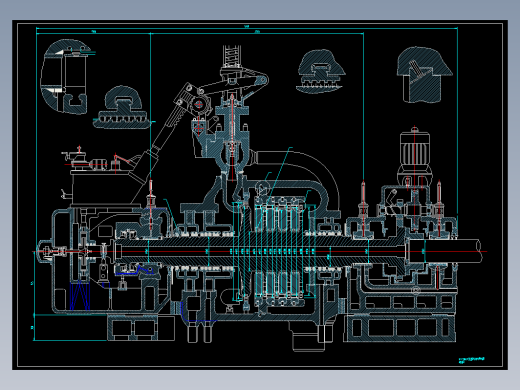
Task: Select the shaft front end cap at far left
Action: 45,251
